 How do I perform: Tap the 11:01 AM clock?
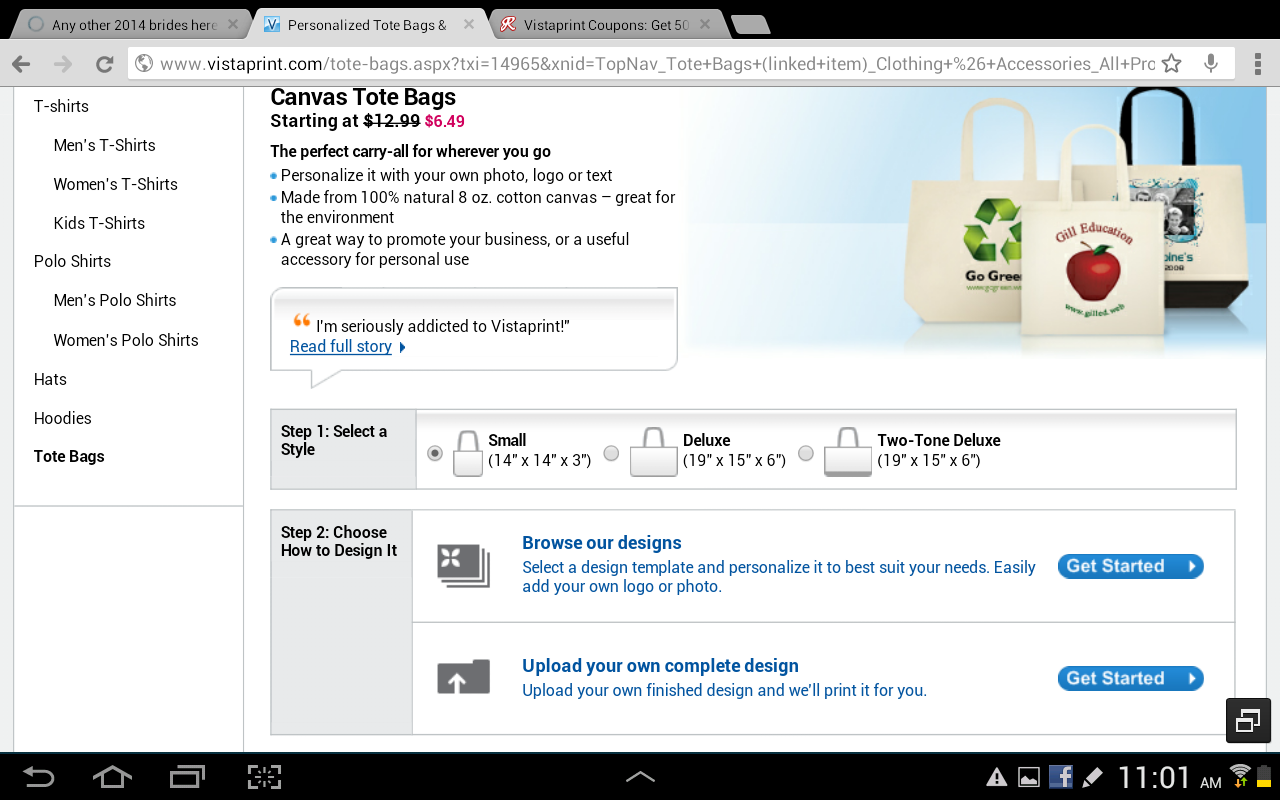[x=1169, y=778]
